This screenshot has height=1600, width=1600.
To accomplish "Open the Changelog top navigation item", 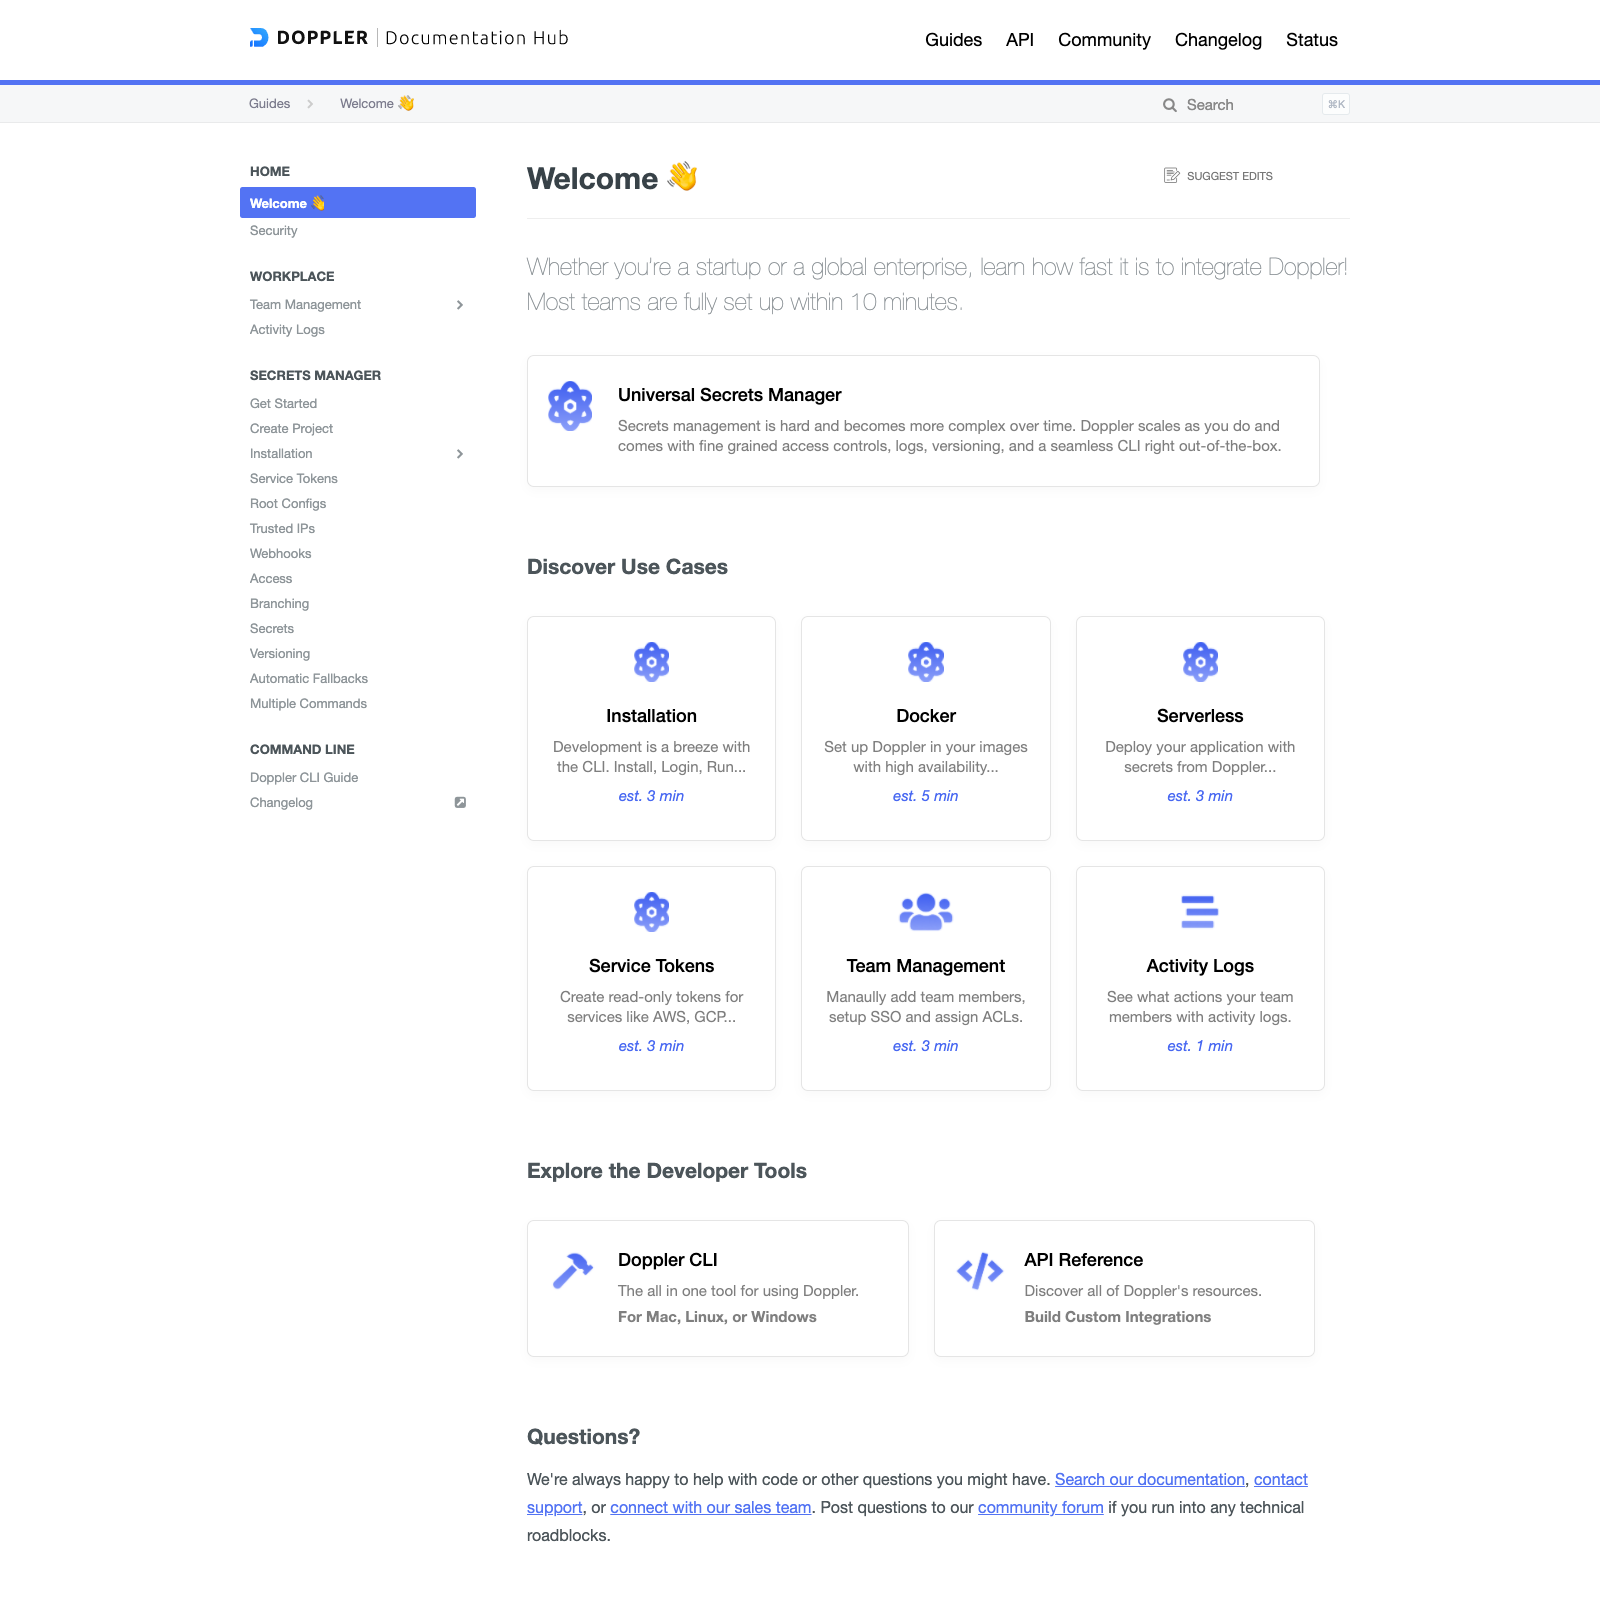I will point(1218,40).
